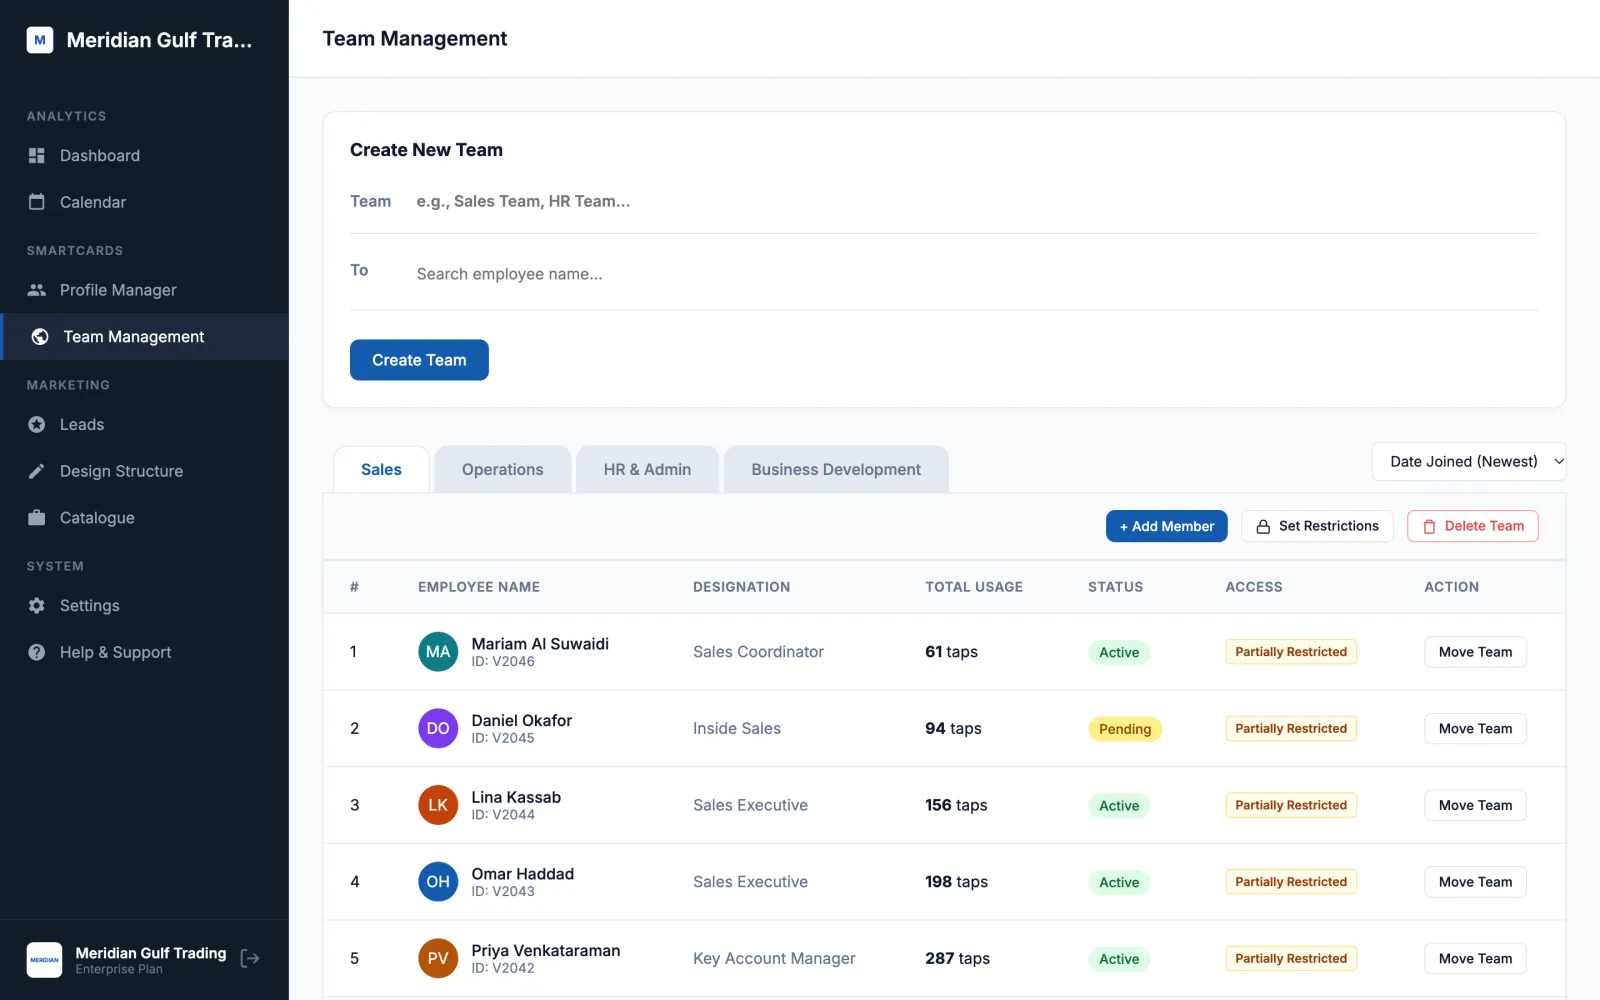Move Team for Priya Venkataraman
Image resolution: width=1600 pixels, height=1000 pixels.
pyautogui.click(x=1475, y=959)
